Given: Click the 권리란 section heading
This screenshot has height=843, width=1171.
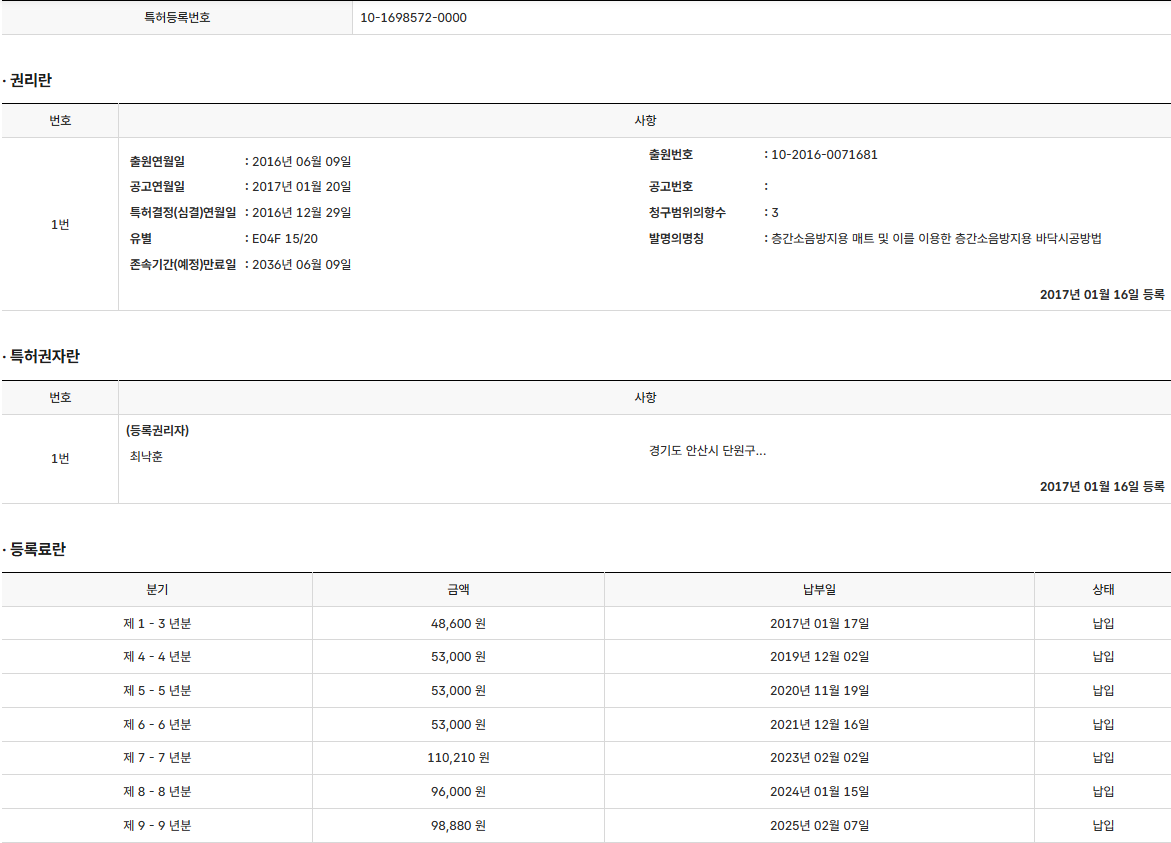Looking at the screenshot, I should pos(30,80).
